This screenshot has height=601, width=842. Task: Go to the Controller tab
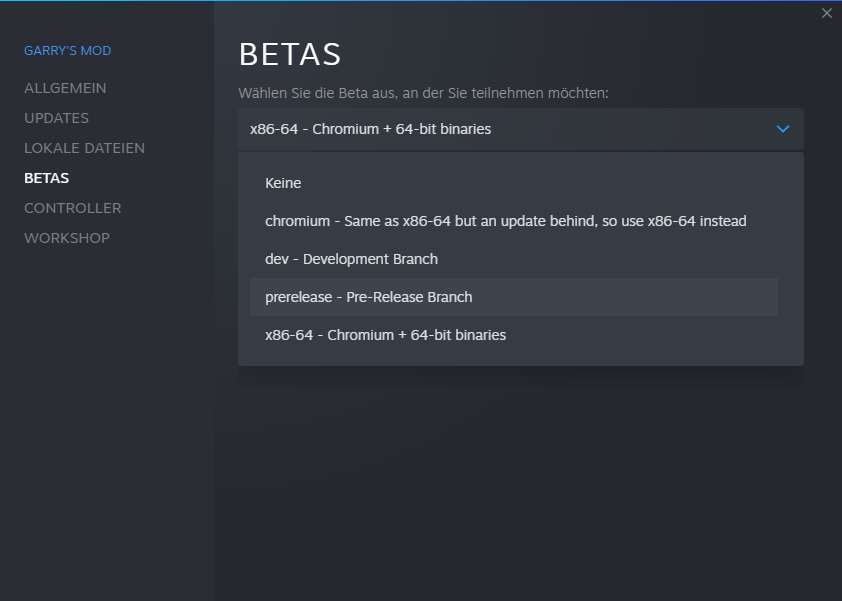(72, 208)
